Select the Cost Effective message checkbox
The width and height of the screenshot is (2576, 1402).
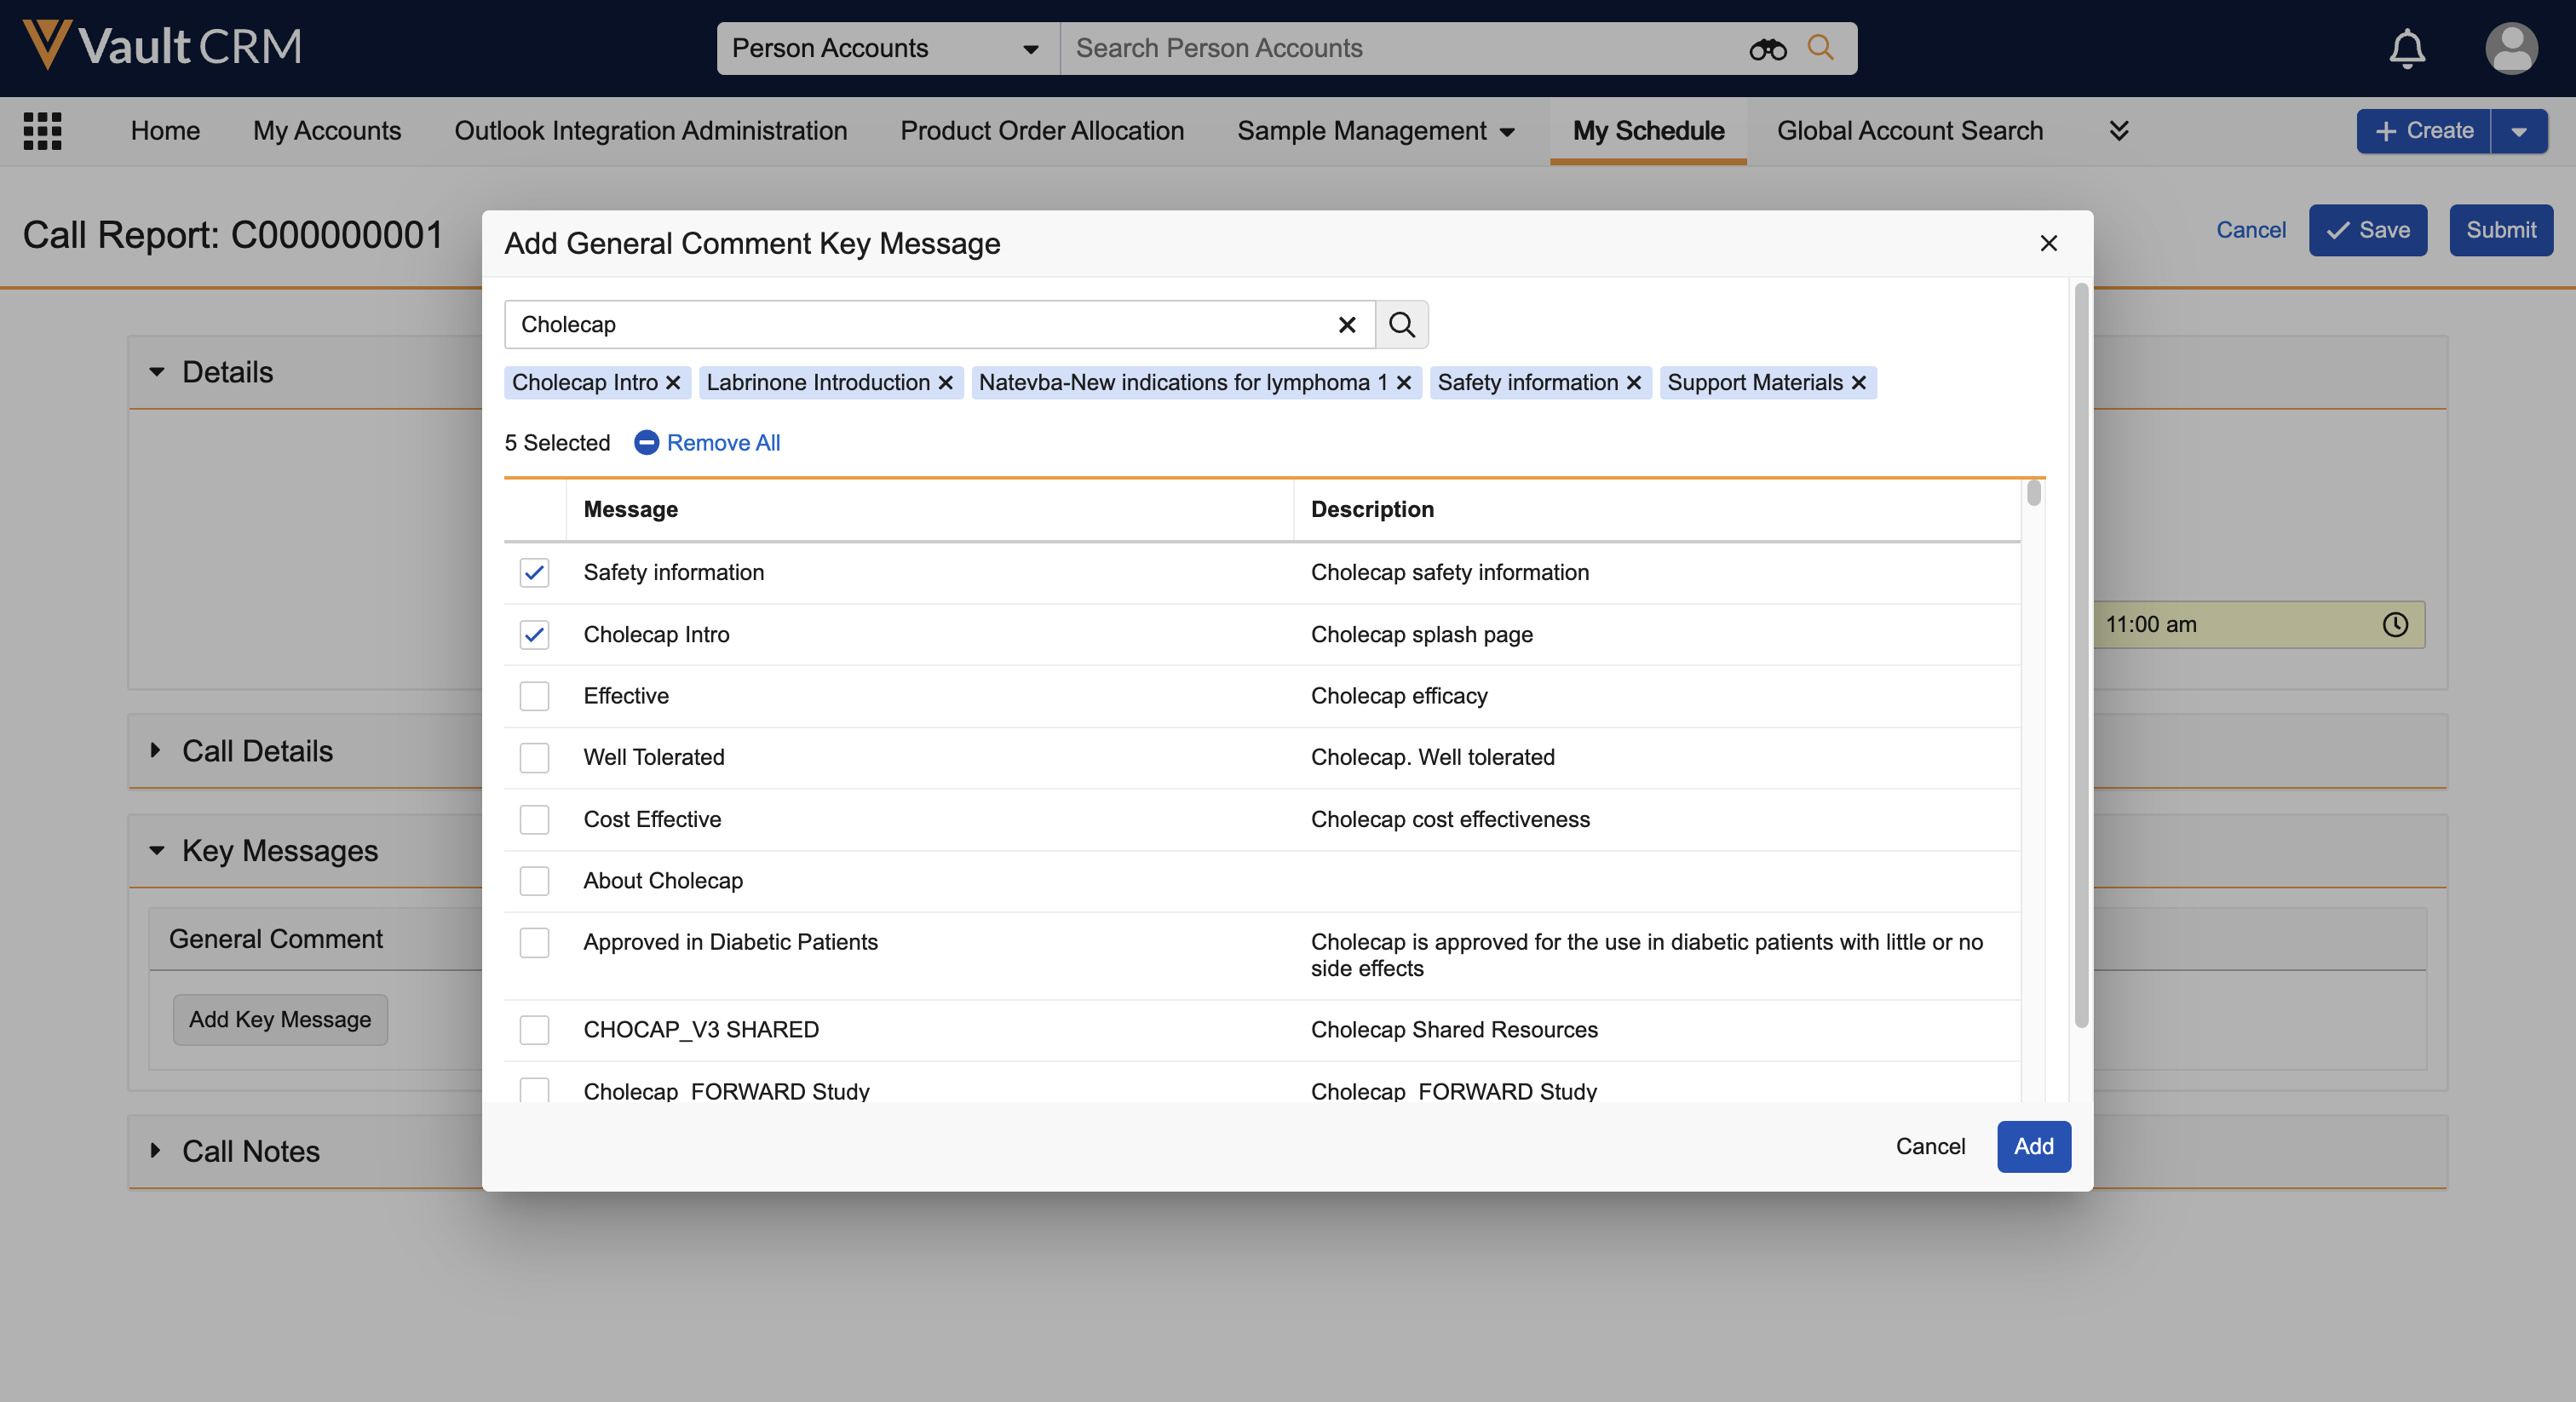pyautogui.click(x=535, y=820)
